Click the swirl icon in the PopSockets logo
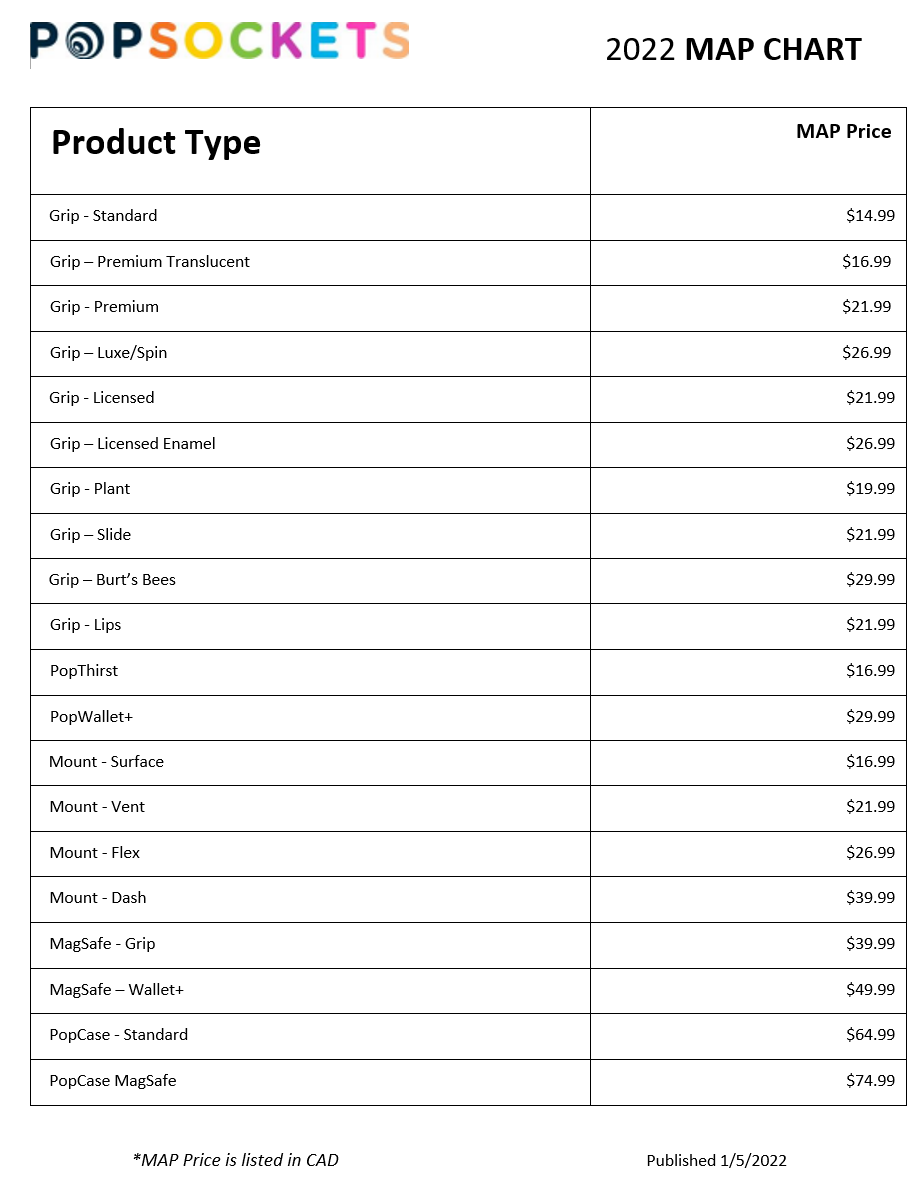 coord(85,41)
